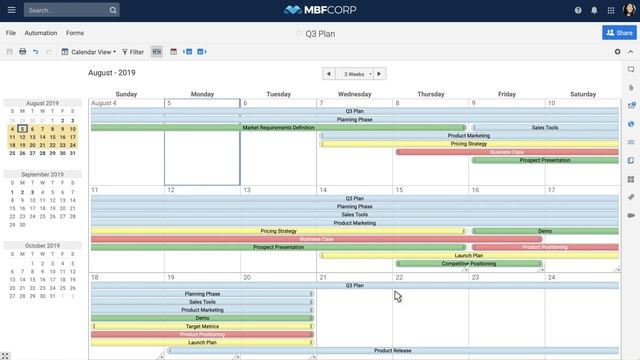The width and height of the screenshot is (640, 360).
Task: Print the sheet with printer icon
Action: pos(22,52)
